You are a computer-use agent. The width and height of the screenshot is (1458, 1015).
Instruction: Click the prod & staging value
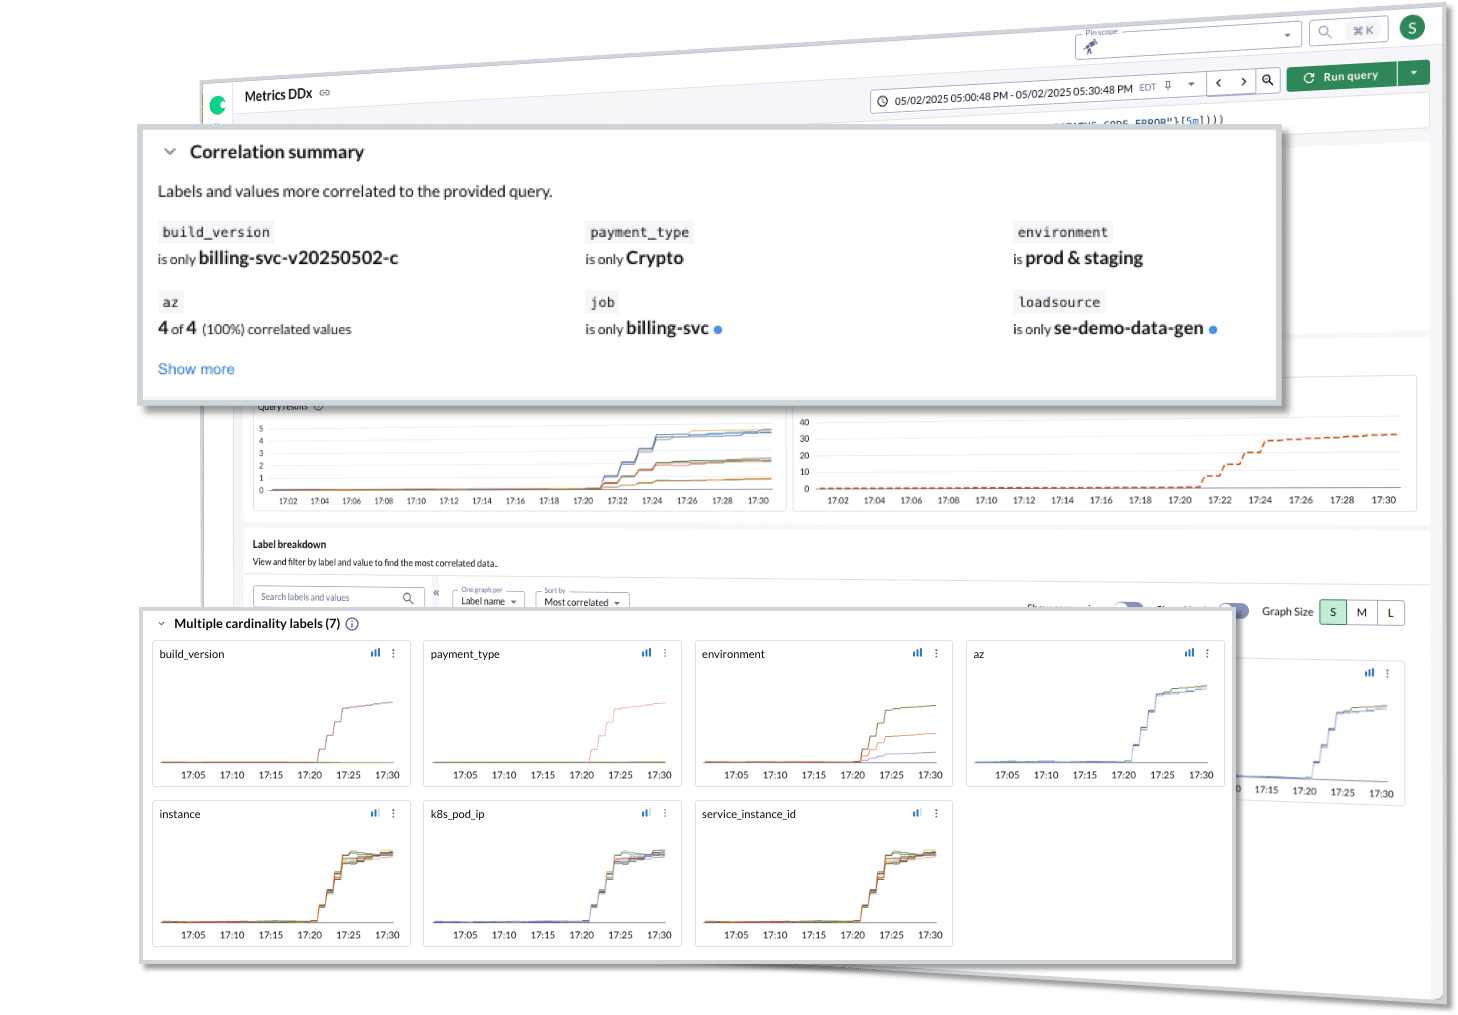tap(1084, 258)
